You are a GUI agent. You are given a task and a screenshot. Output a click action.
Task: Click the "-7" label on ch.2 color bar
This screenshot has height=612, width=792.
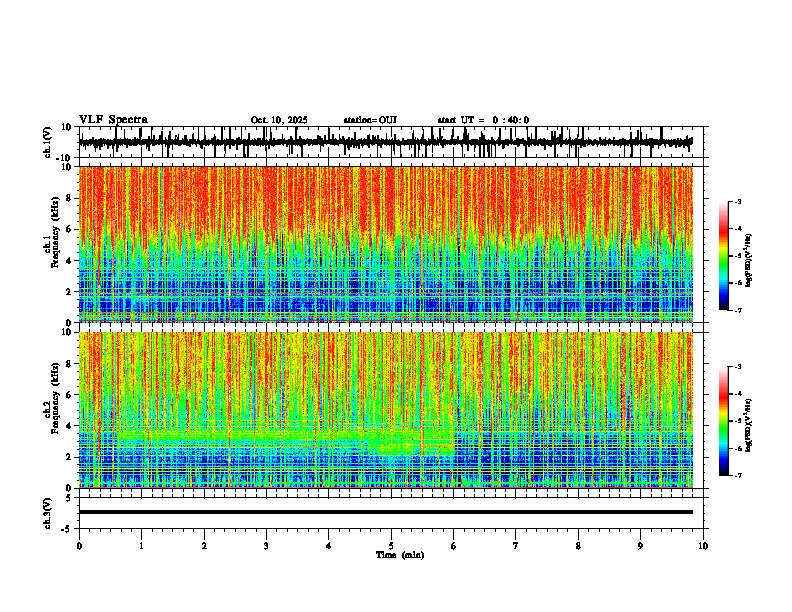pyautogui.click(x=738, y=476)
